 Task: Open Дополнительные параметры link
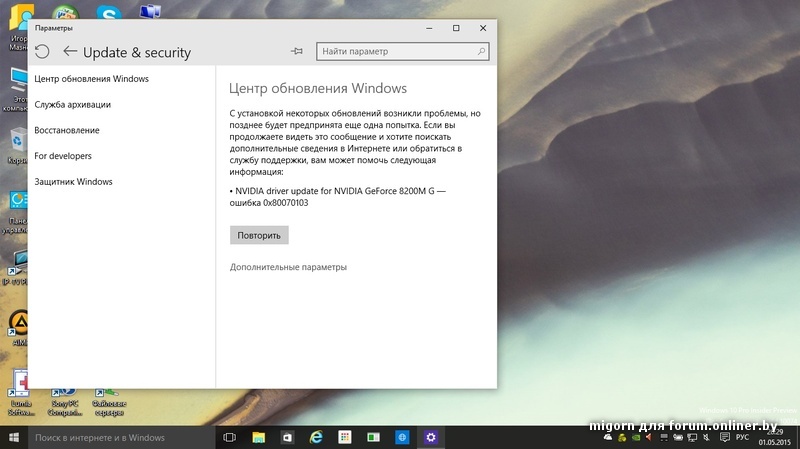288,267
